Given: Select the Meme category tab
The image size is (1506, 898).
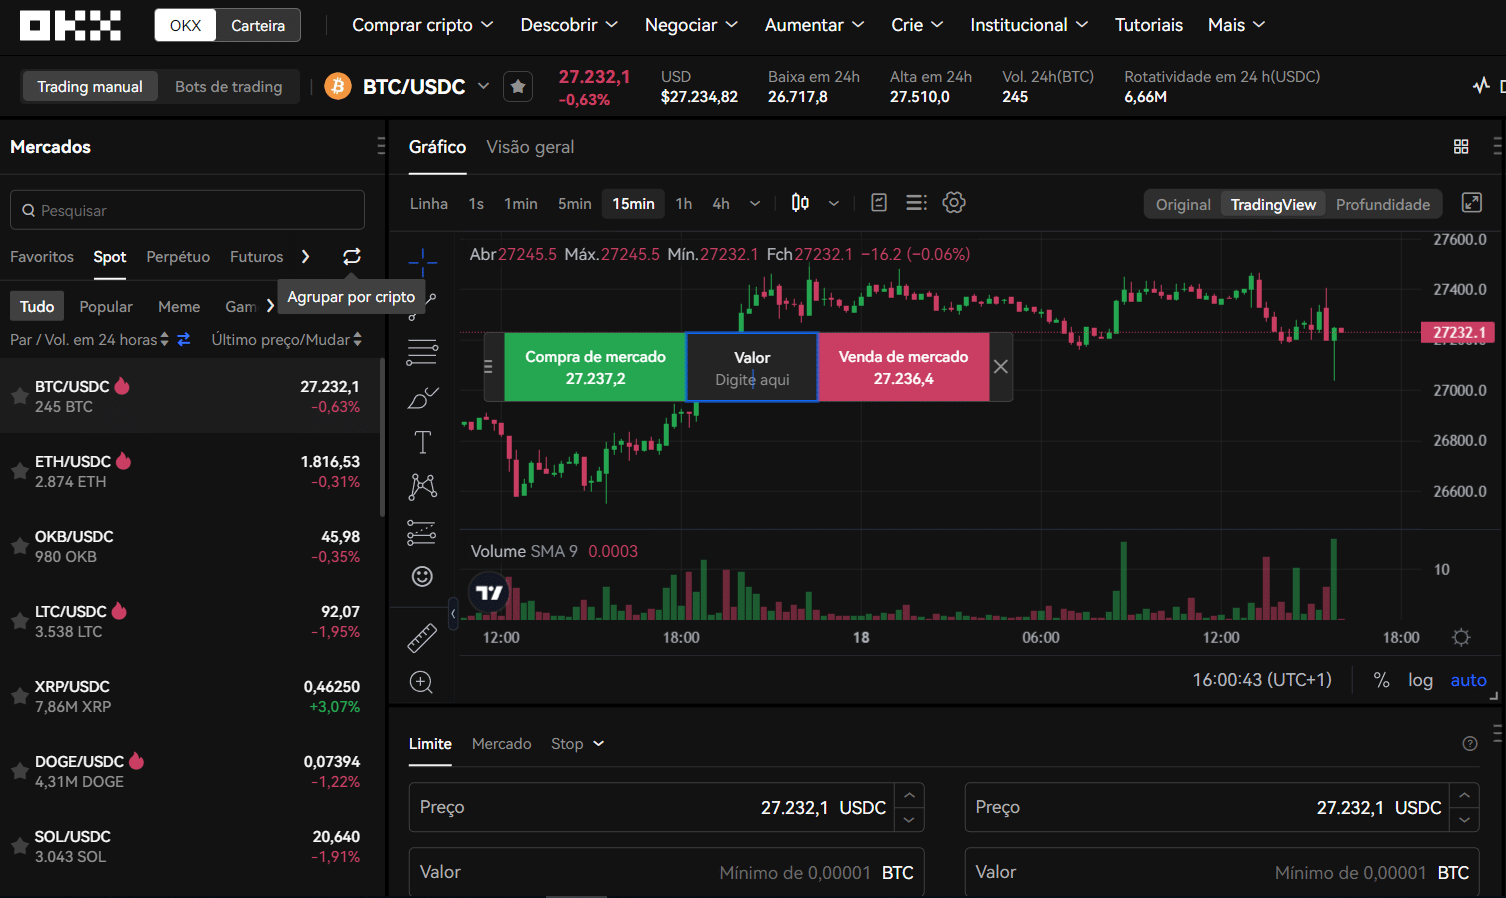Looking at the screenshot, I should click(x=179, y=307).
